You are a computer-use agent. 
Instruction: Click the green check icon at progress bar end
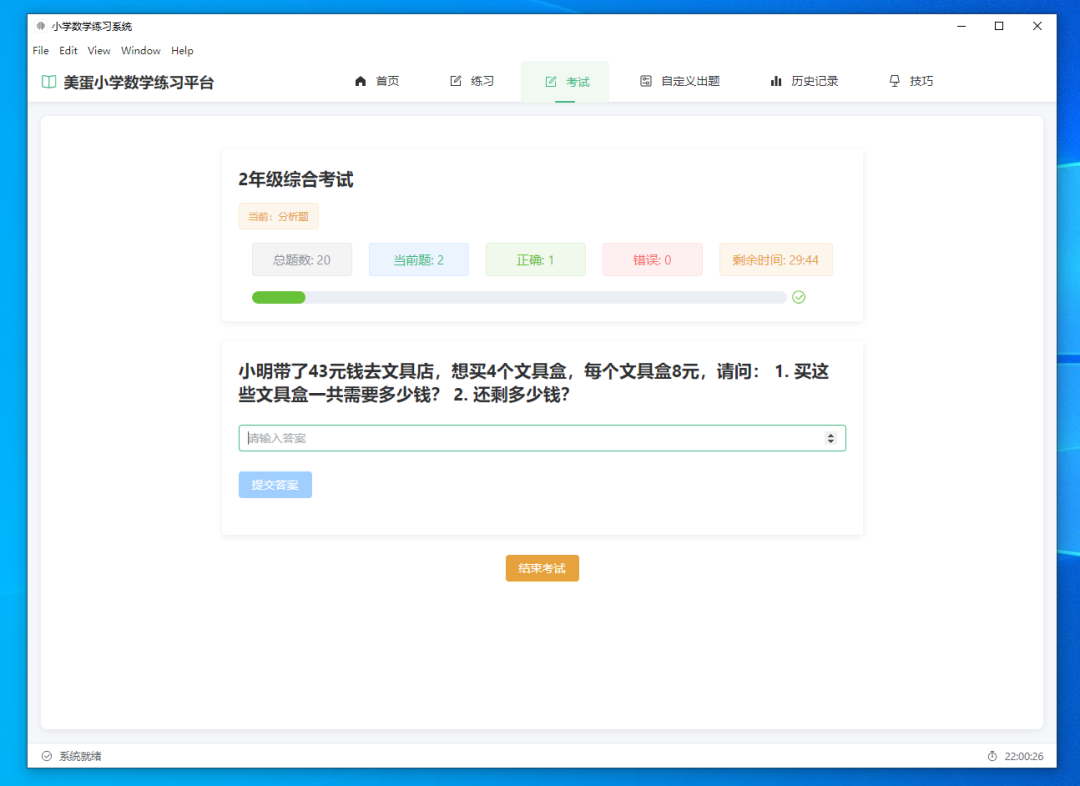(x=798, y=297)
